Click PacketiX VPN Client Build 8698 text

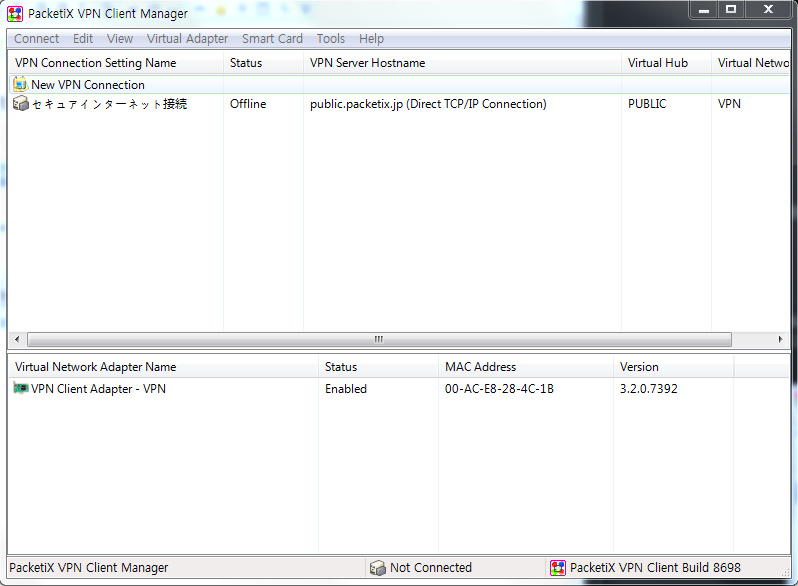(x=656, y=568)
